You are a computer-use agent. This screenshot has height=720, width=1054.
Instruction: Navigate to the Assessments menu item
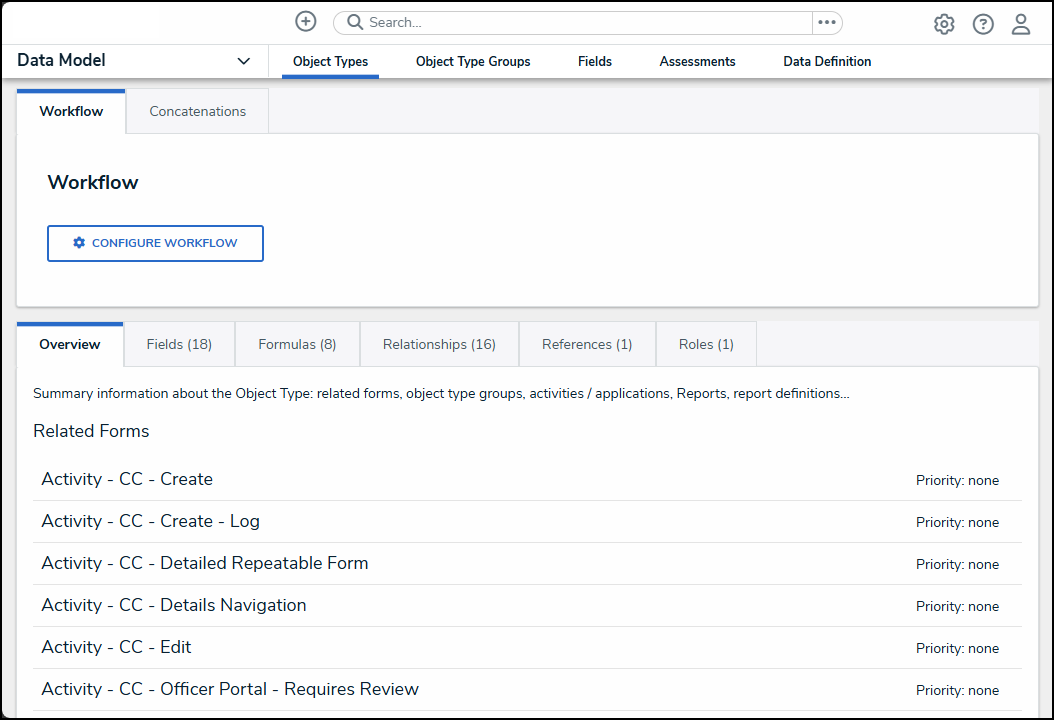(697, 61)
